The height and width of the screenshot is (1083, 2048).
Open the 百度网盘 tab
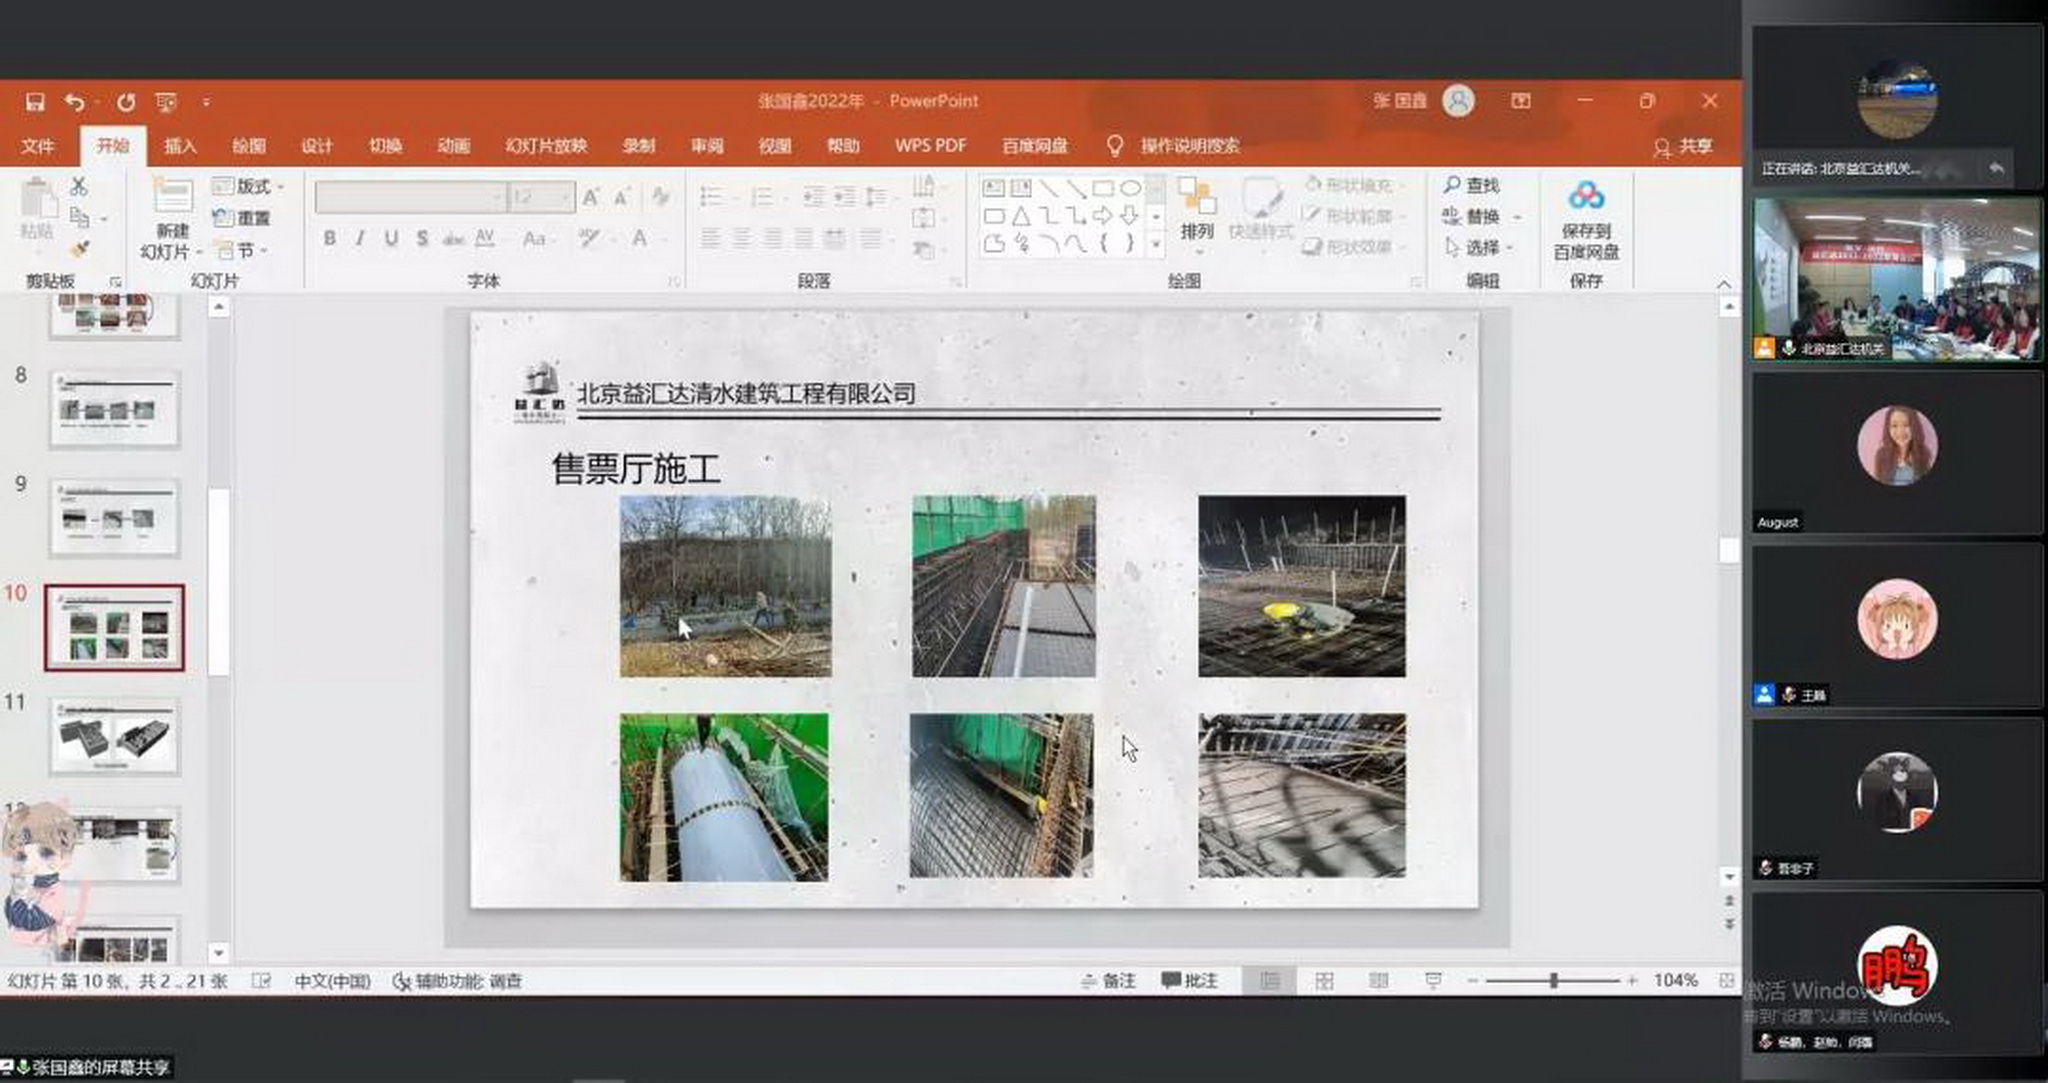click(x=1035, y=146)
